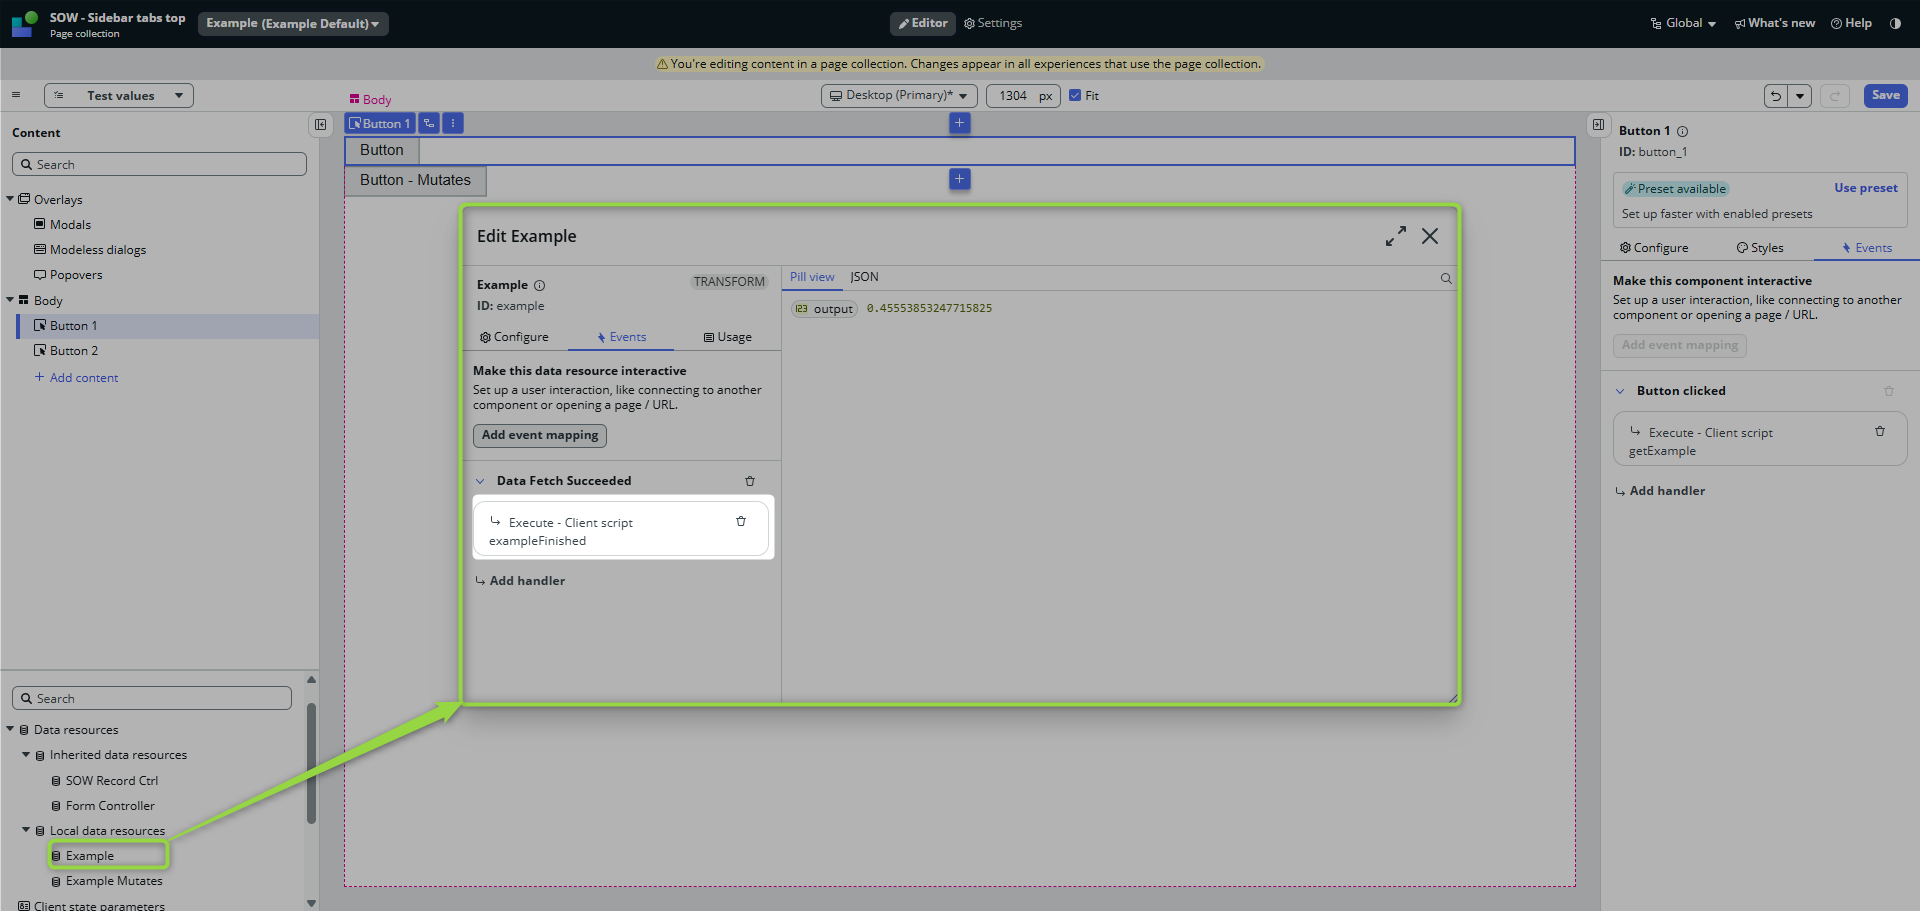Collapse the Data Fetch Succeeded section
Screen dimensions: 1920x911
(x=481, y=481)
